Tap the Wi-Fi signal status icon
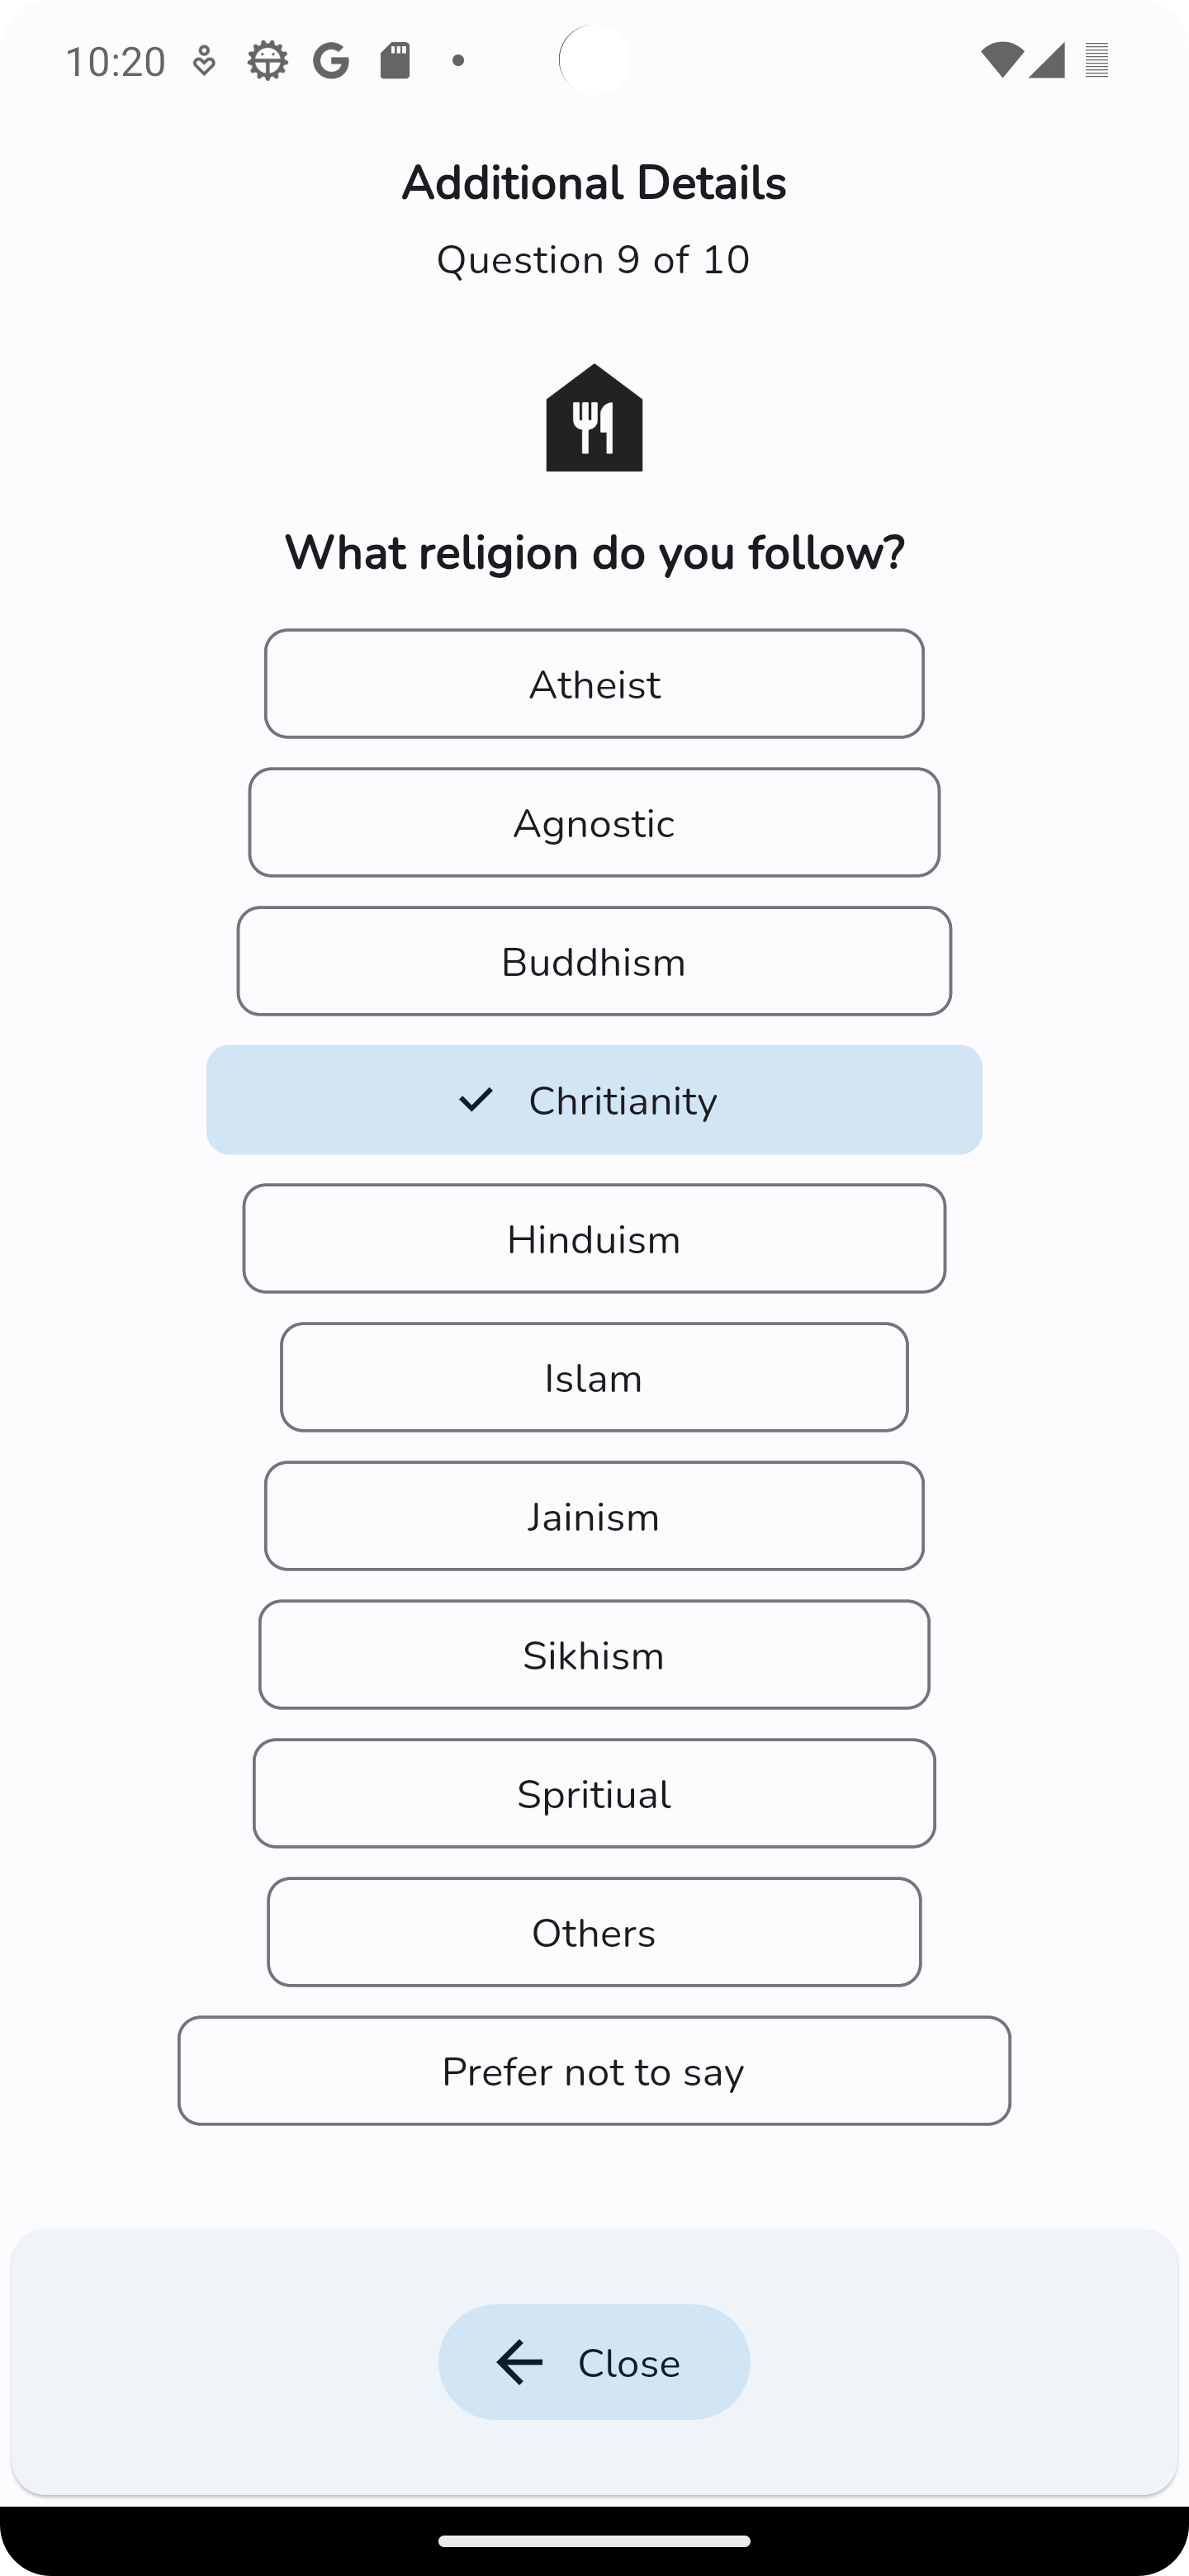This screenshot has height=2576, width=1189. coord(1000,61)
